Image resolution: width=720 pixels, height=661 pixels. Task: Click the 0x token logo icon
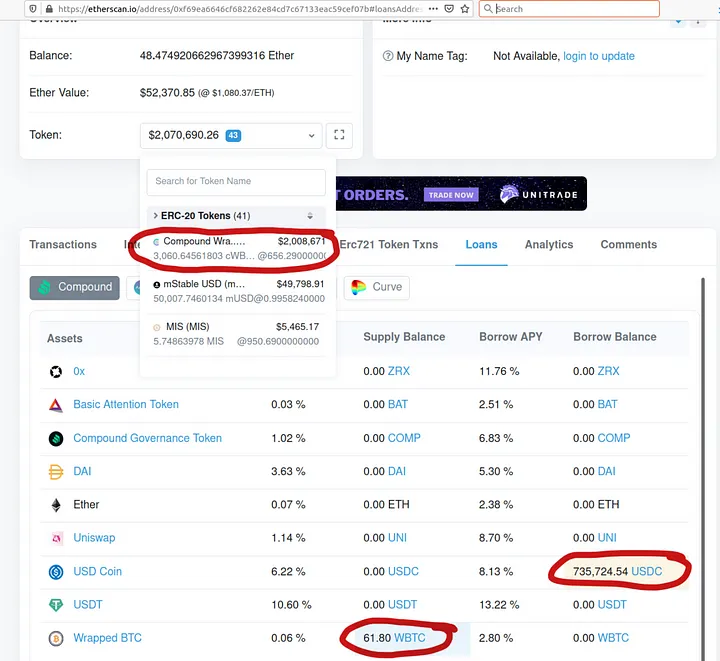pyautogui.click(x=56, y=371)
